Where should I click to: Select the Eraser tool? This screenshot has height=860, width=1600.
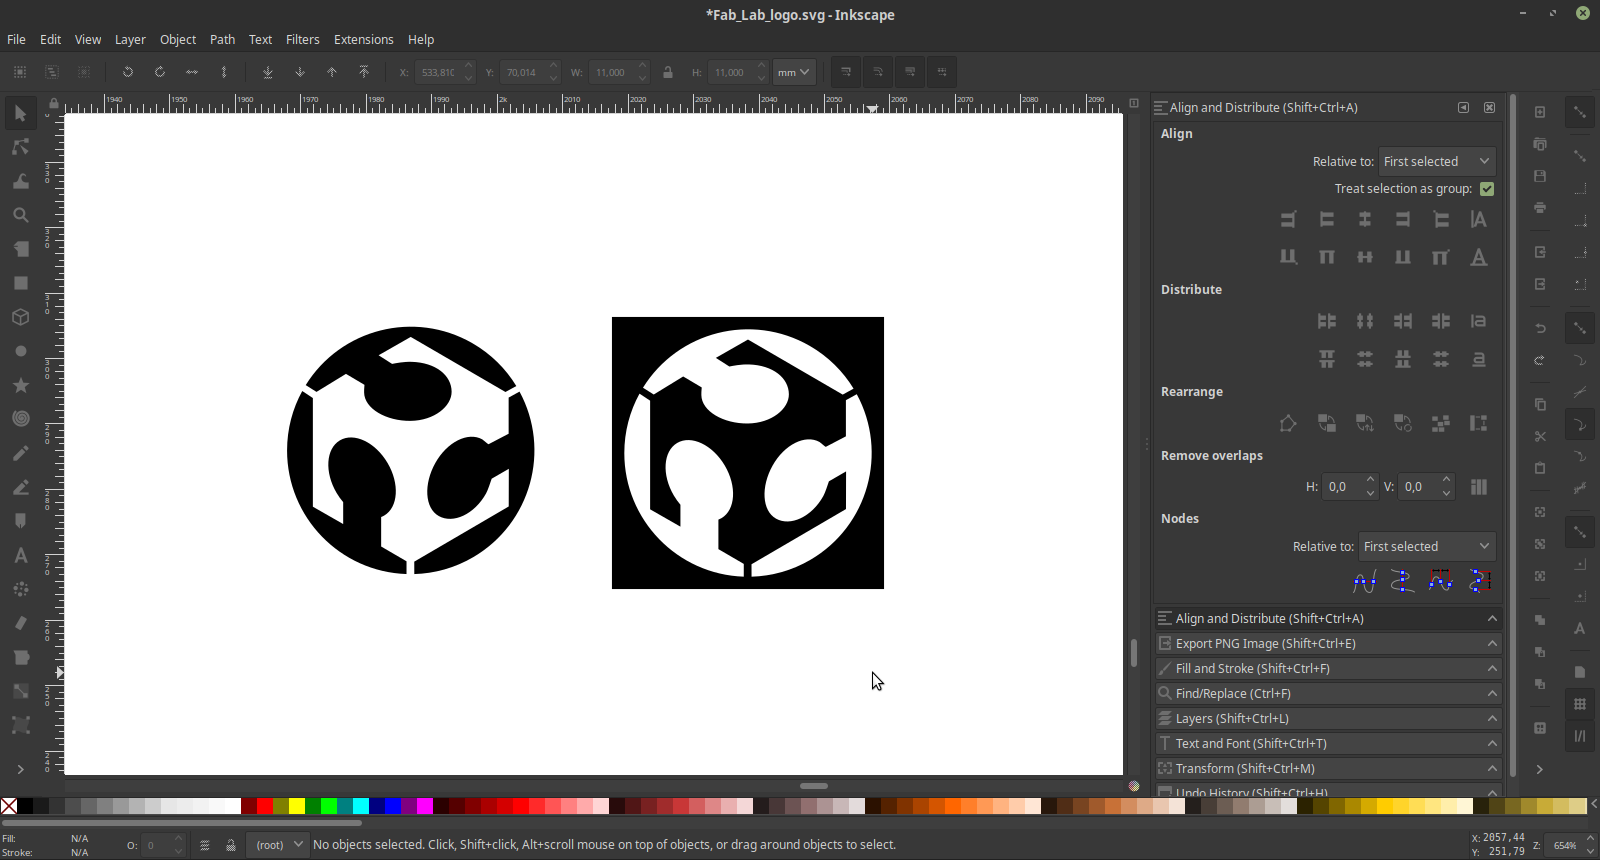(20, 623)
